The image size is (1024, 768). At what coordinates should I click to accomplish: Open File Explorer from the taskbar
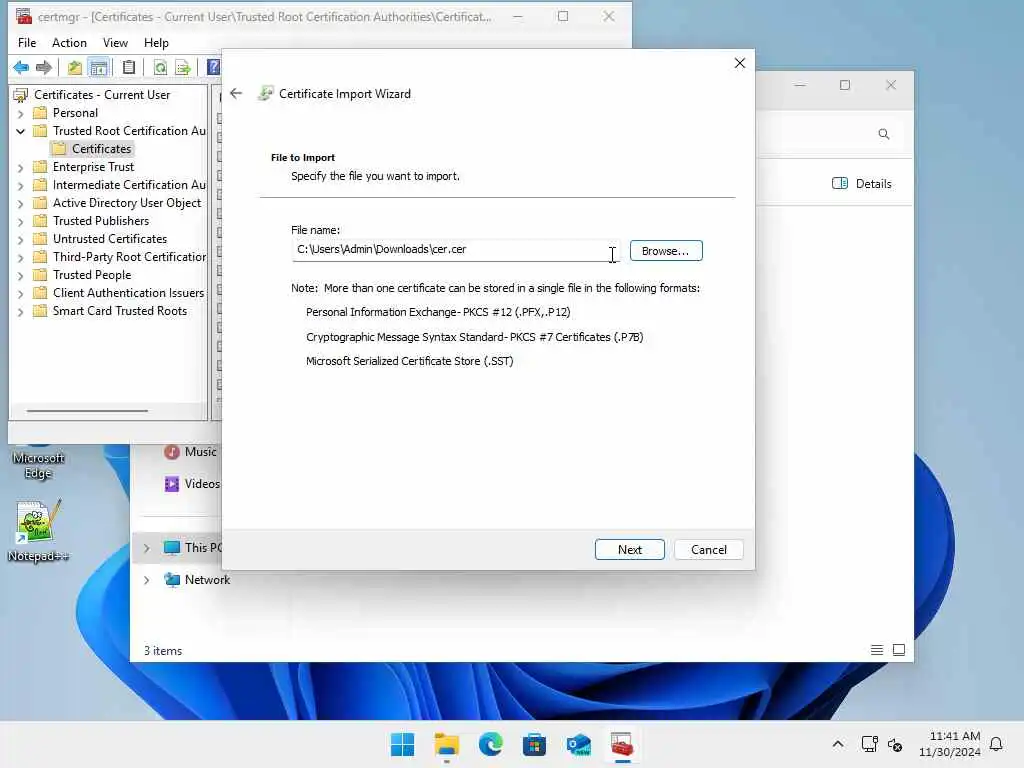coord(447,744)
